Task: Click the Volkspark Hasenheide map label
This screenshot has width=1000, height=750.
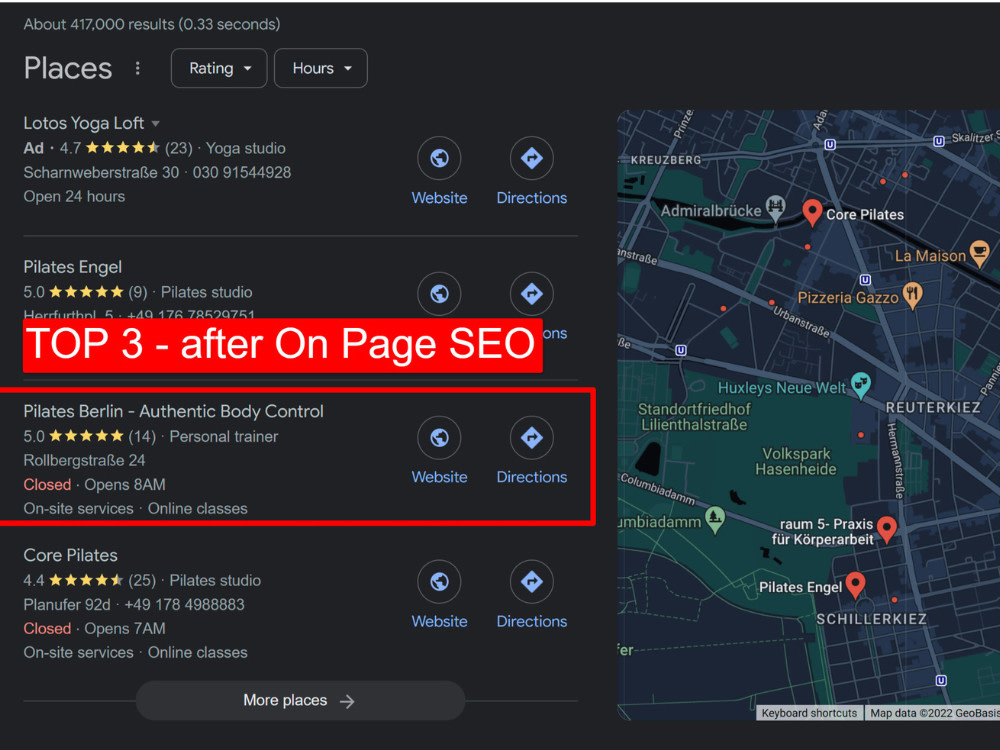Action: 796,462
